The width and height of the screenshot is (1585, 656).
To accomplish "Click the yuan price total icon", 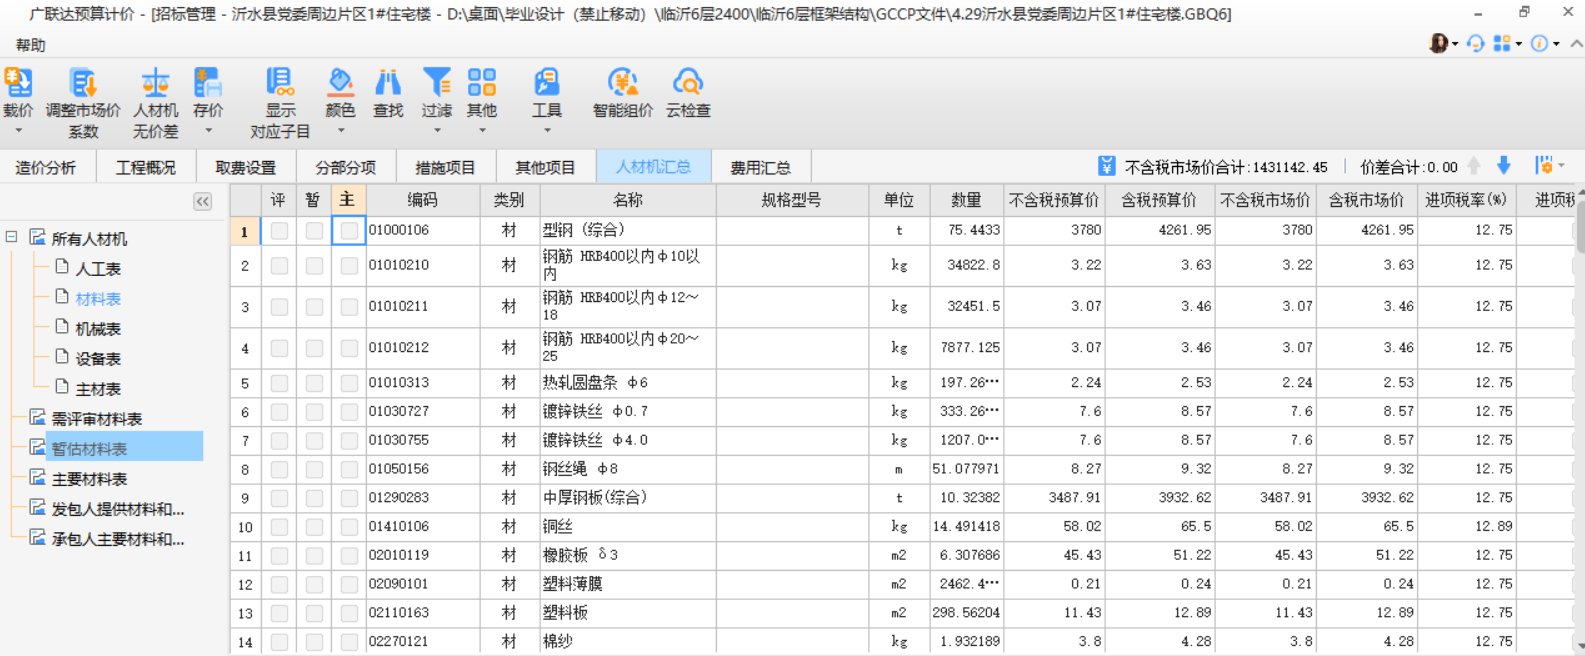I will click(1106, 166).
